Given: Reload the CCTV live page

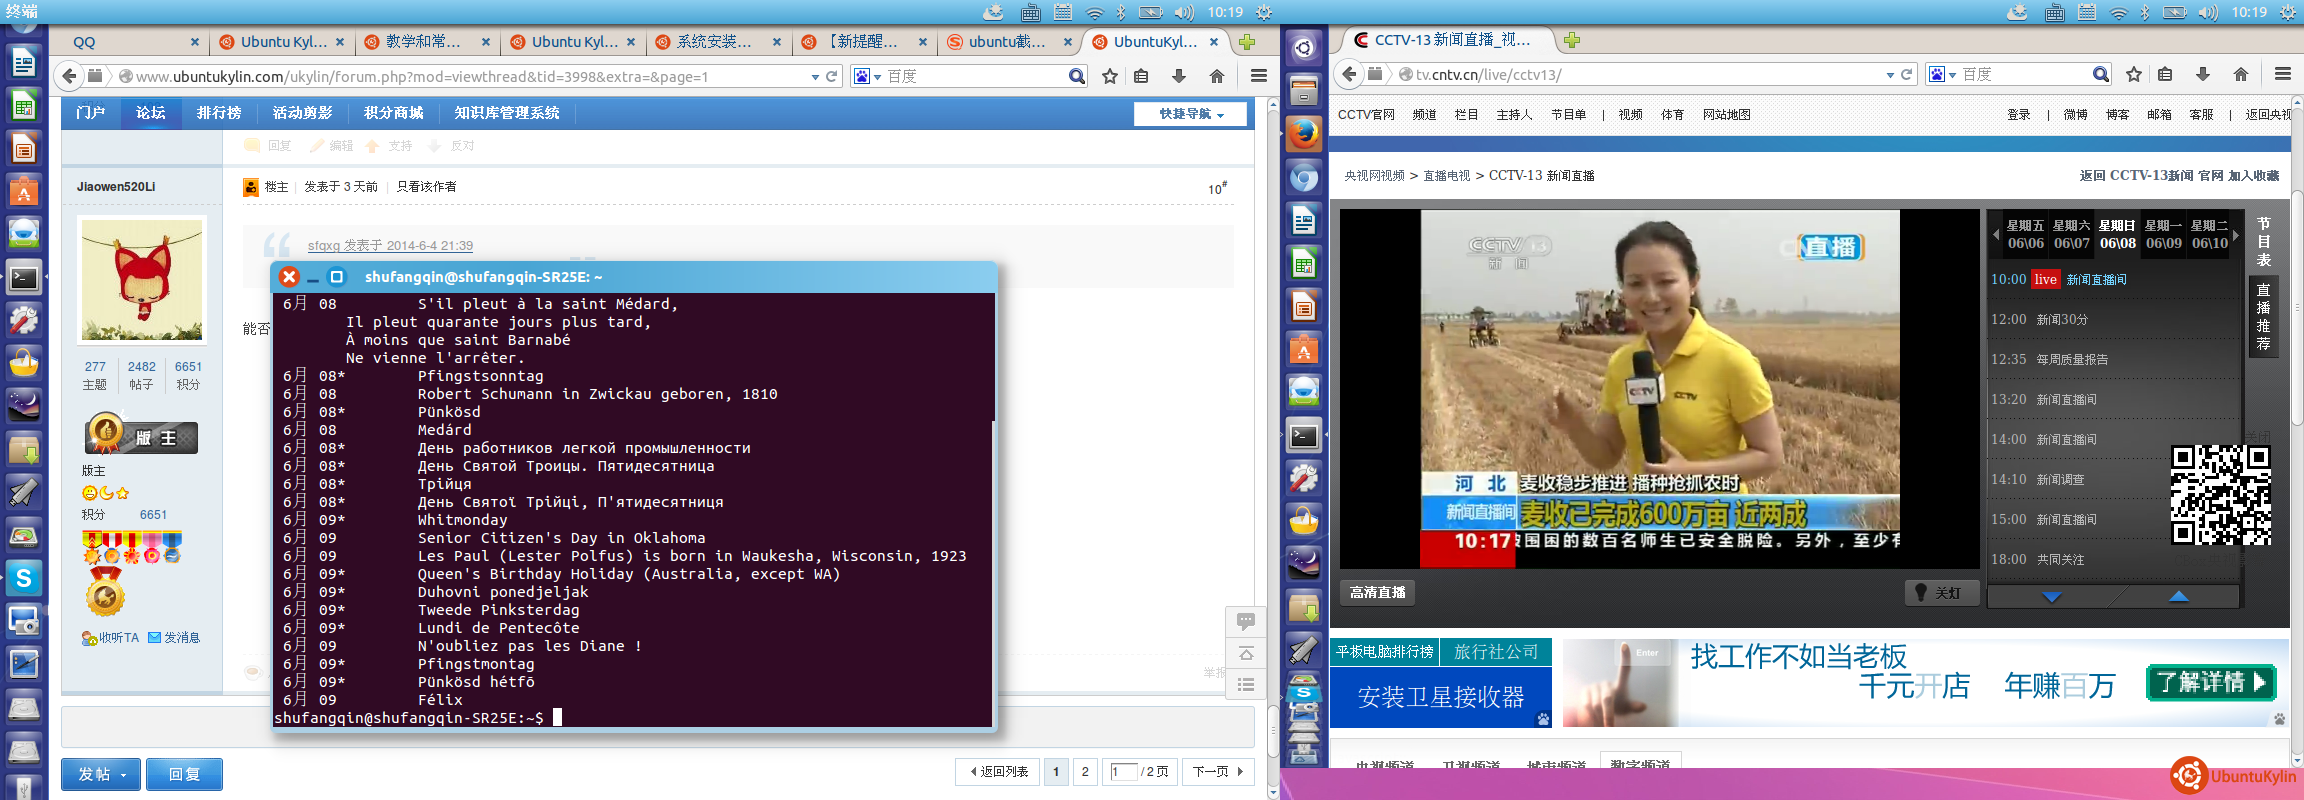Looking at the screenshot, I should tap(1907, 75).
